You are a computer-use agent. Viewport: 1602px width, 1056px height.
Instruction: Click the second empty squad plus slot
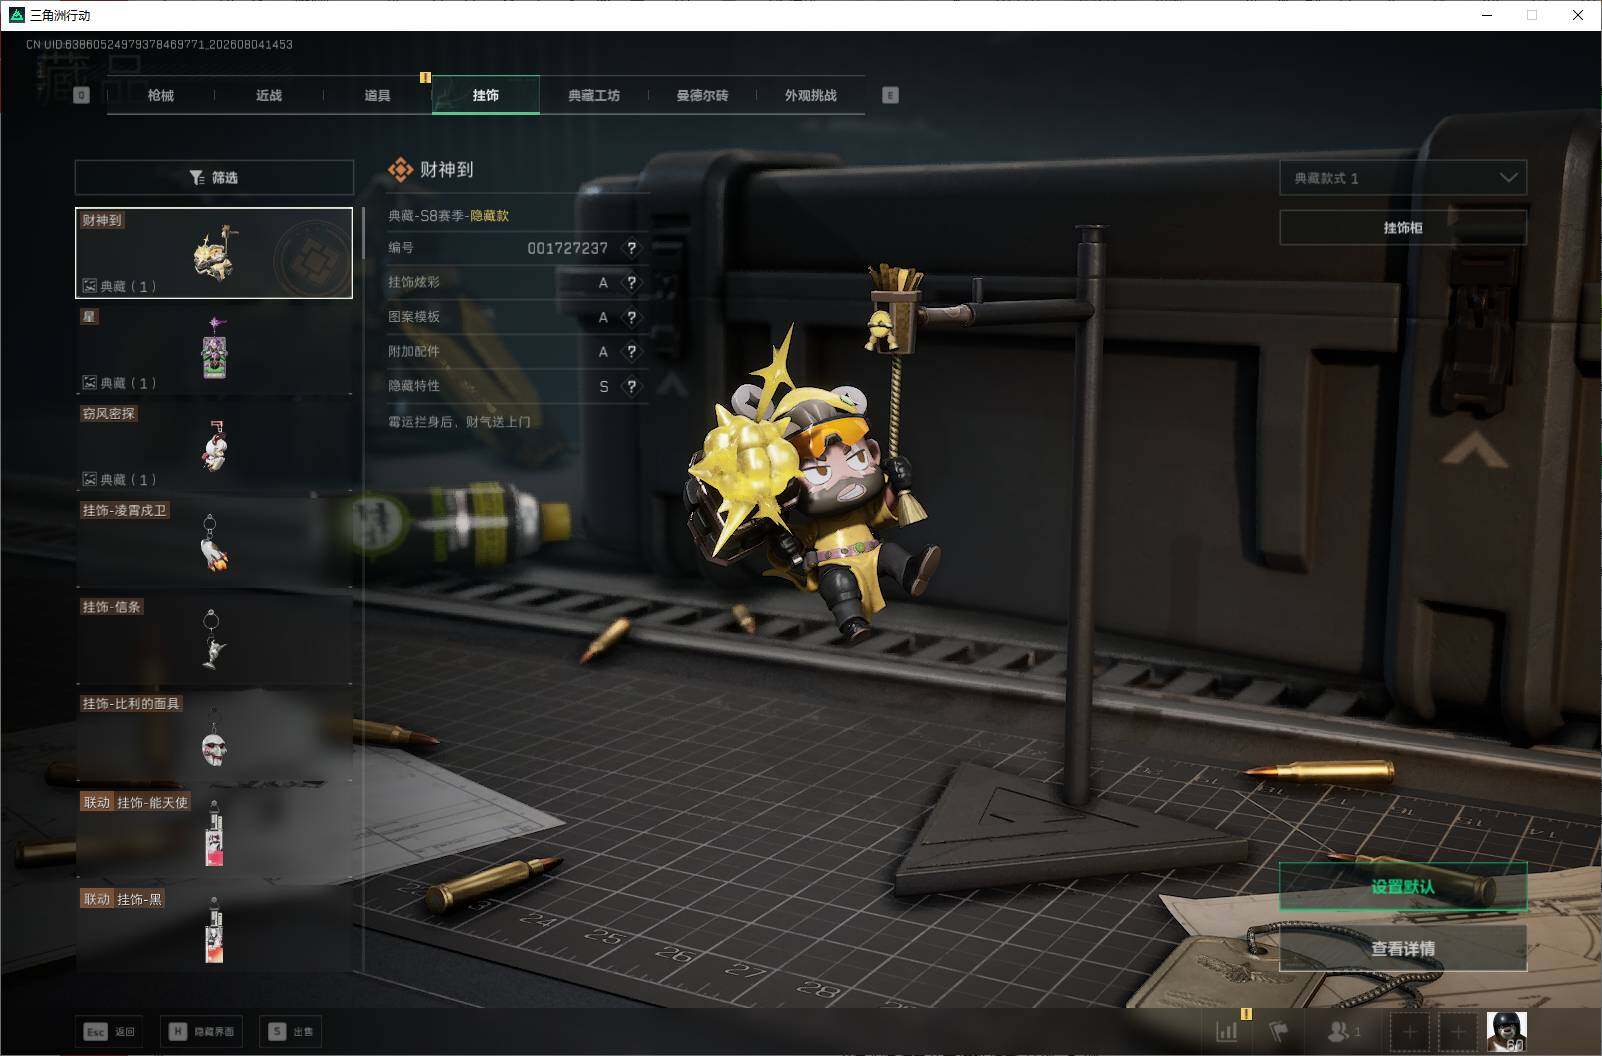pos(1458,1031)
